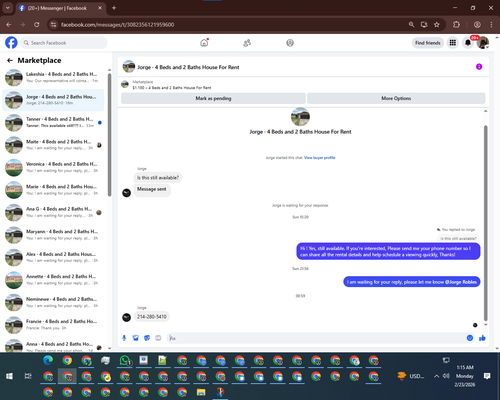The width and height of the screenshot is (500, 400).
Task: Click the Facebook logo icon
Action: [11, 43]
